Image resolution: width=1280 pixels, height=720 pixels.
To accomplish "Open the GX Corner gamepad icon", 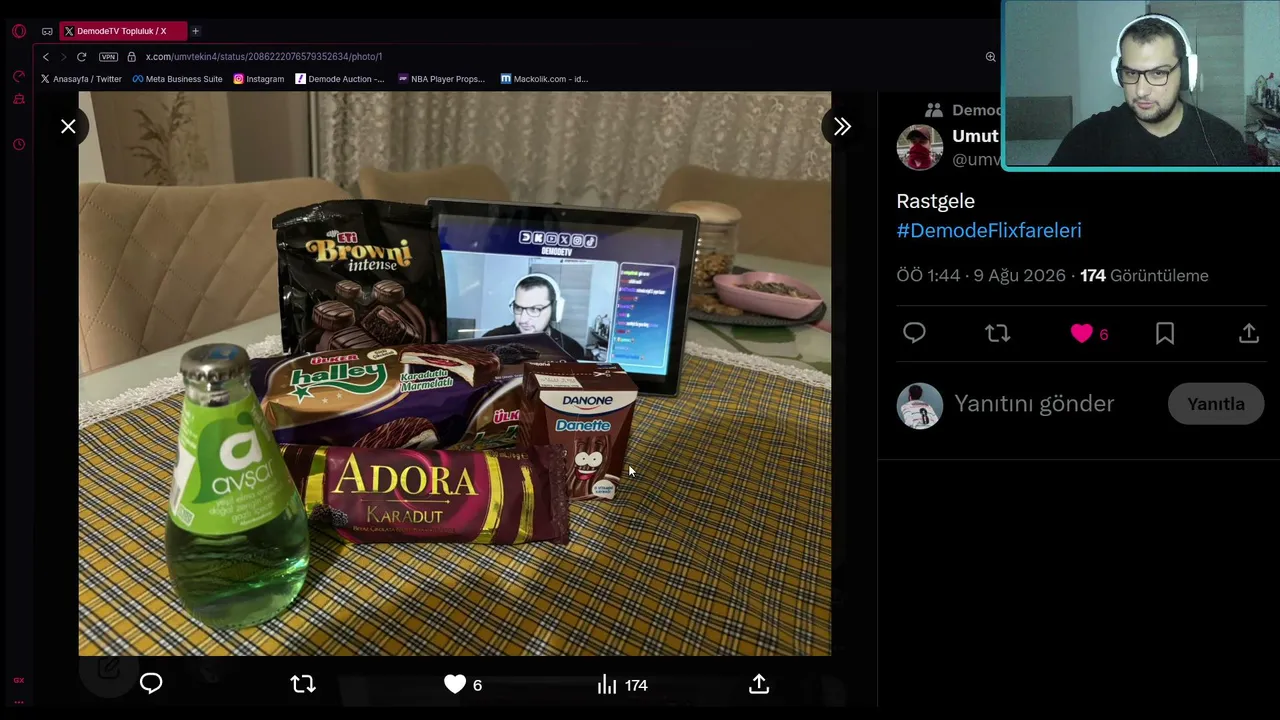I will (x=47, y=31).
